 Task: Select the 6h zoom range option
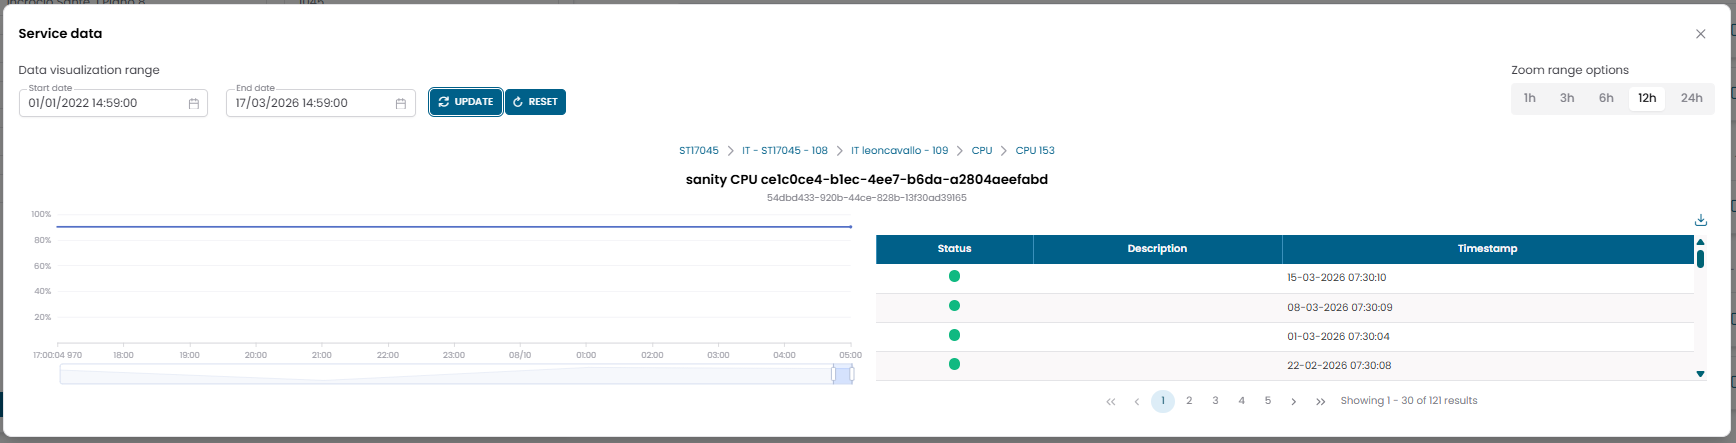pos(1606,98)
